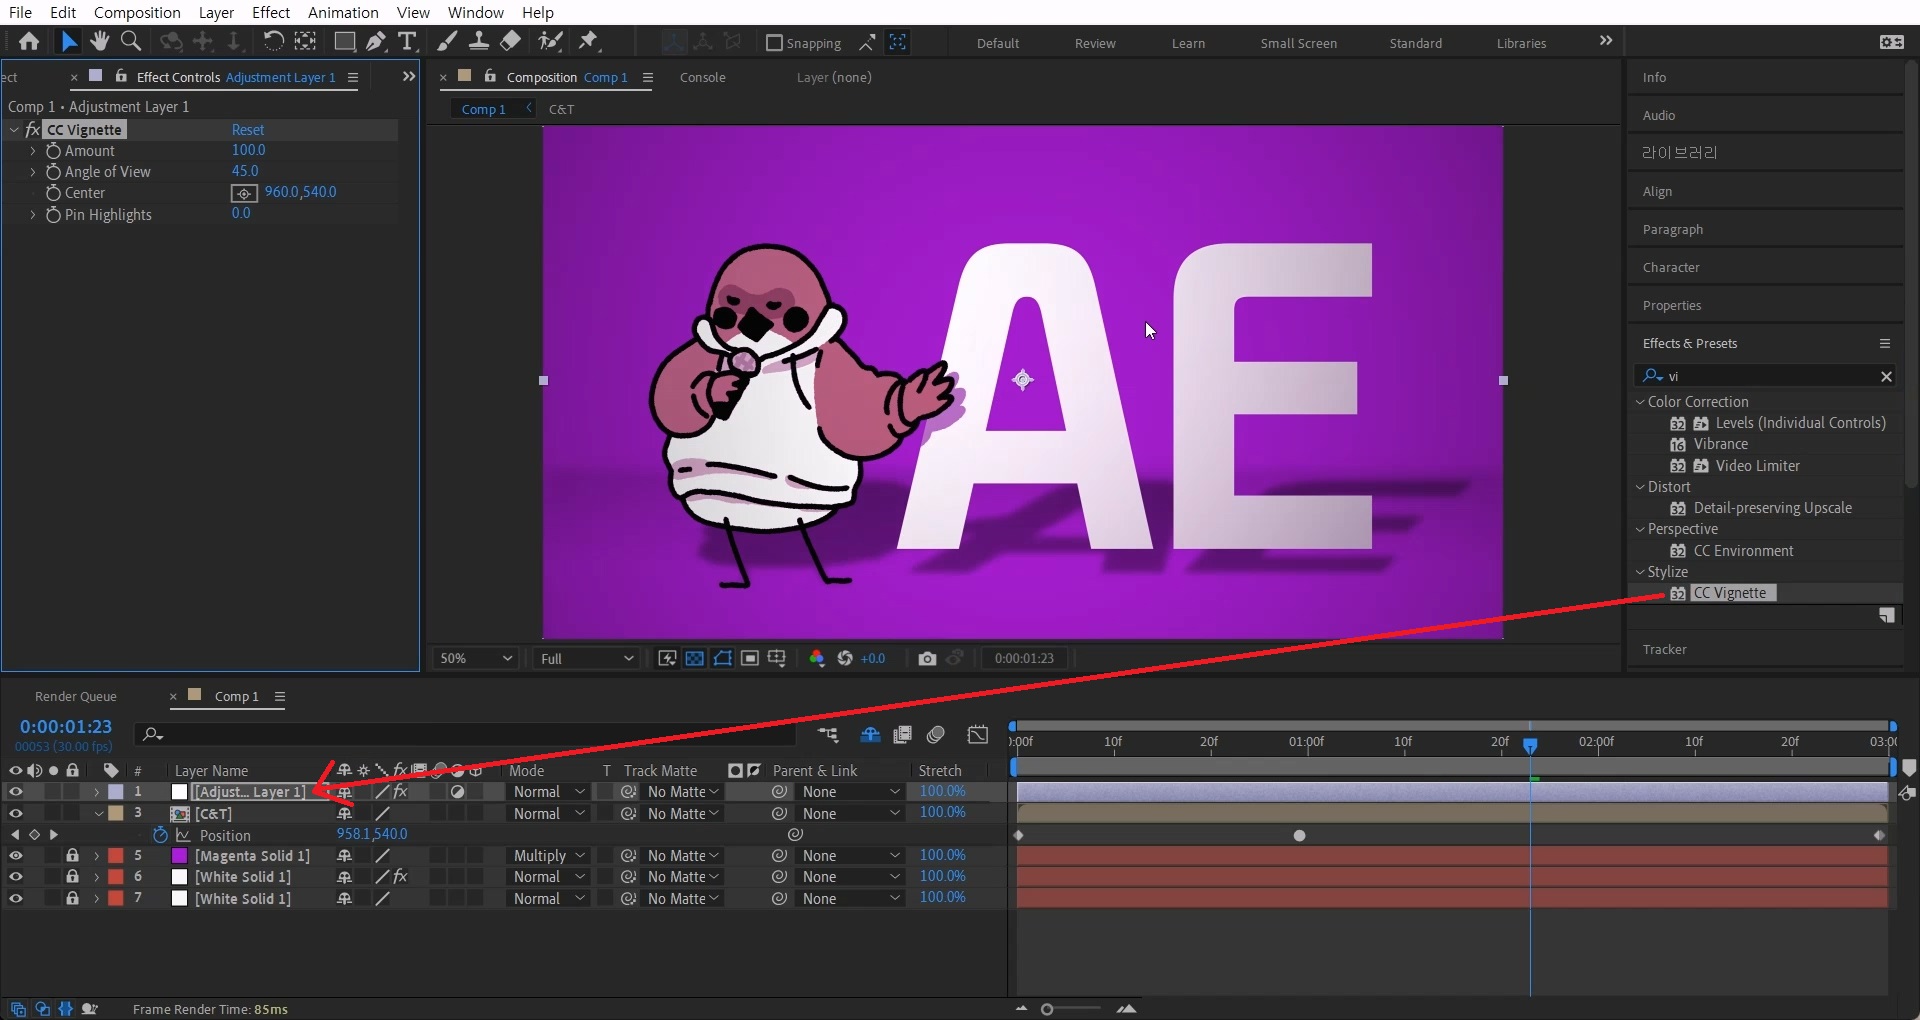Select the Pen tool
This screenshot has height=1020, width=1920.
click(375, 41)
